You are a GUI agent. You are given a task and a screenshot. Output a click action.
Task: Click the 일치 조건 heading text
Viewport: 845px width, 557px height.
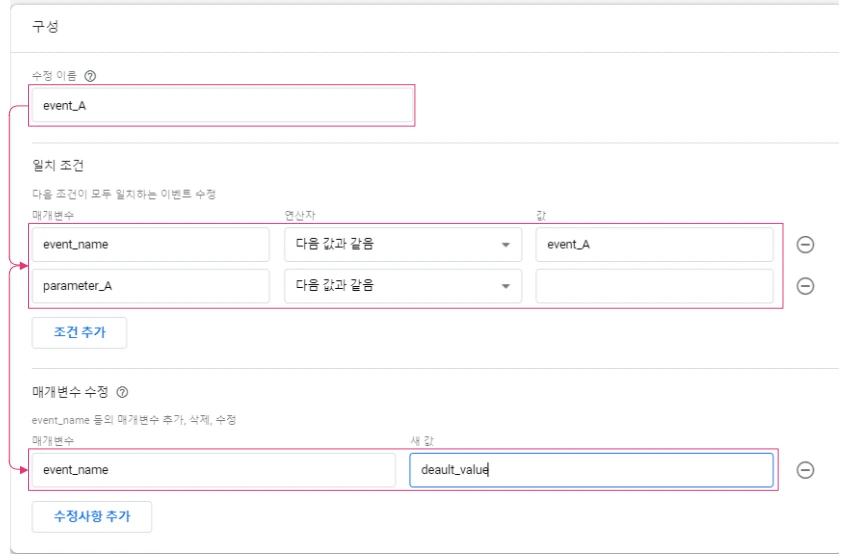(x=58, y=165)
